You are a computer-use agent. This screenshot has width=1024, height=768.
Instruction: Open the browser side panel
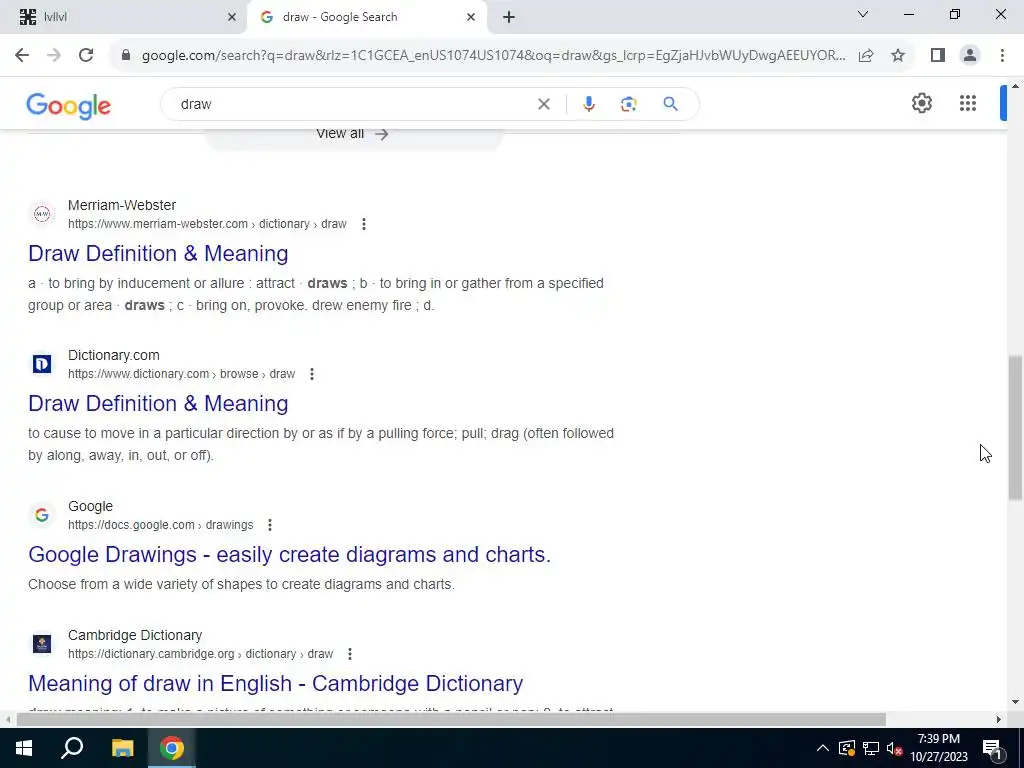pos(938,55)
